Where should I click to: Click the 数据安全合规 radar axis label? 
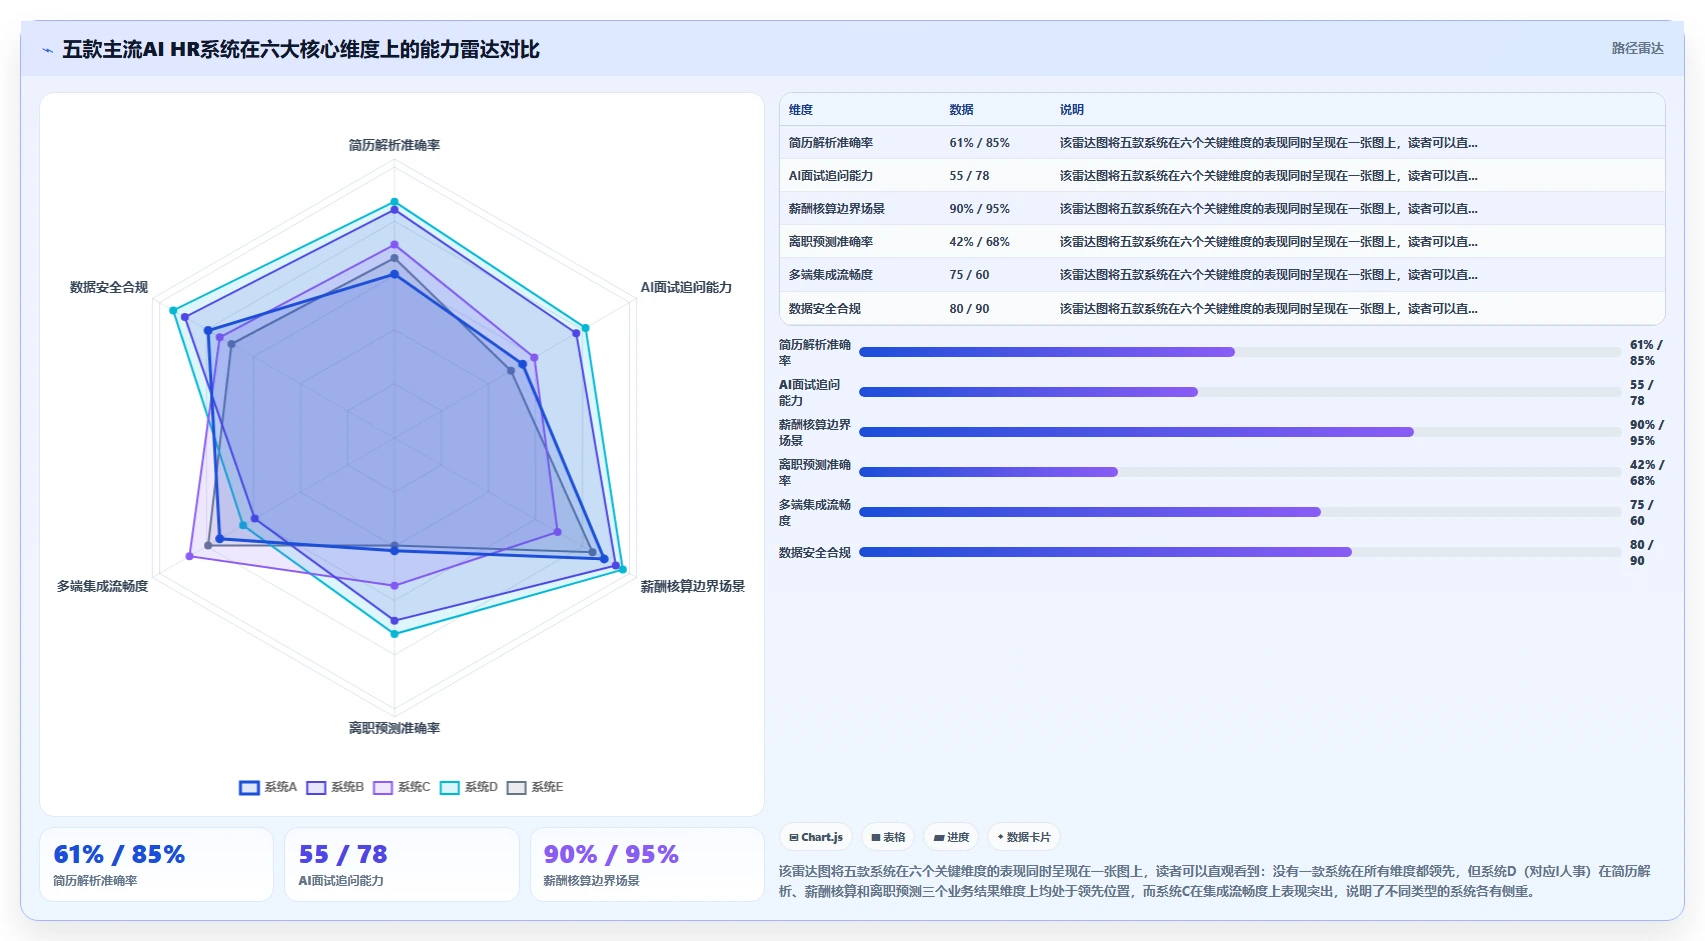(109, 288)
